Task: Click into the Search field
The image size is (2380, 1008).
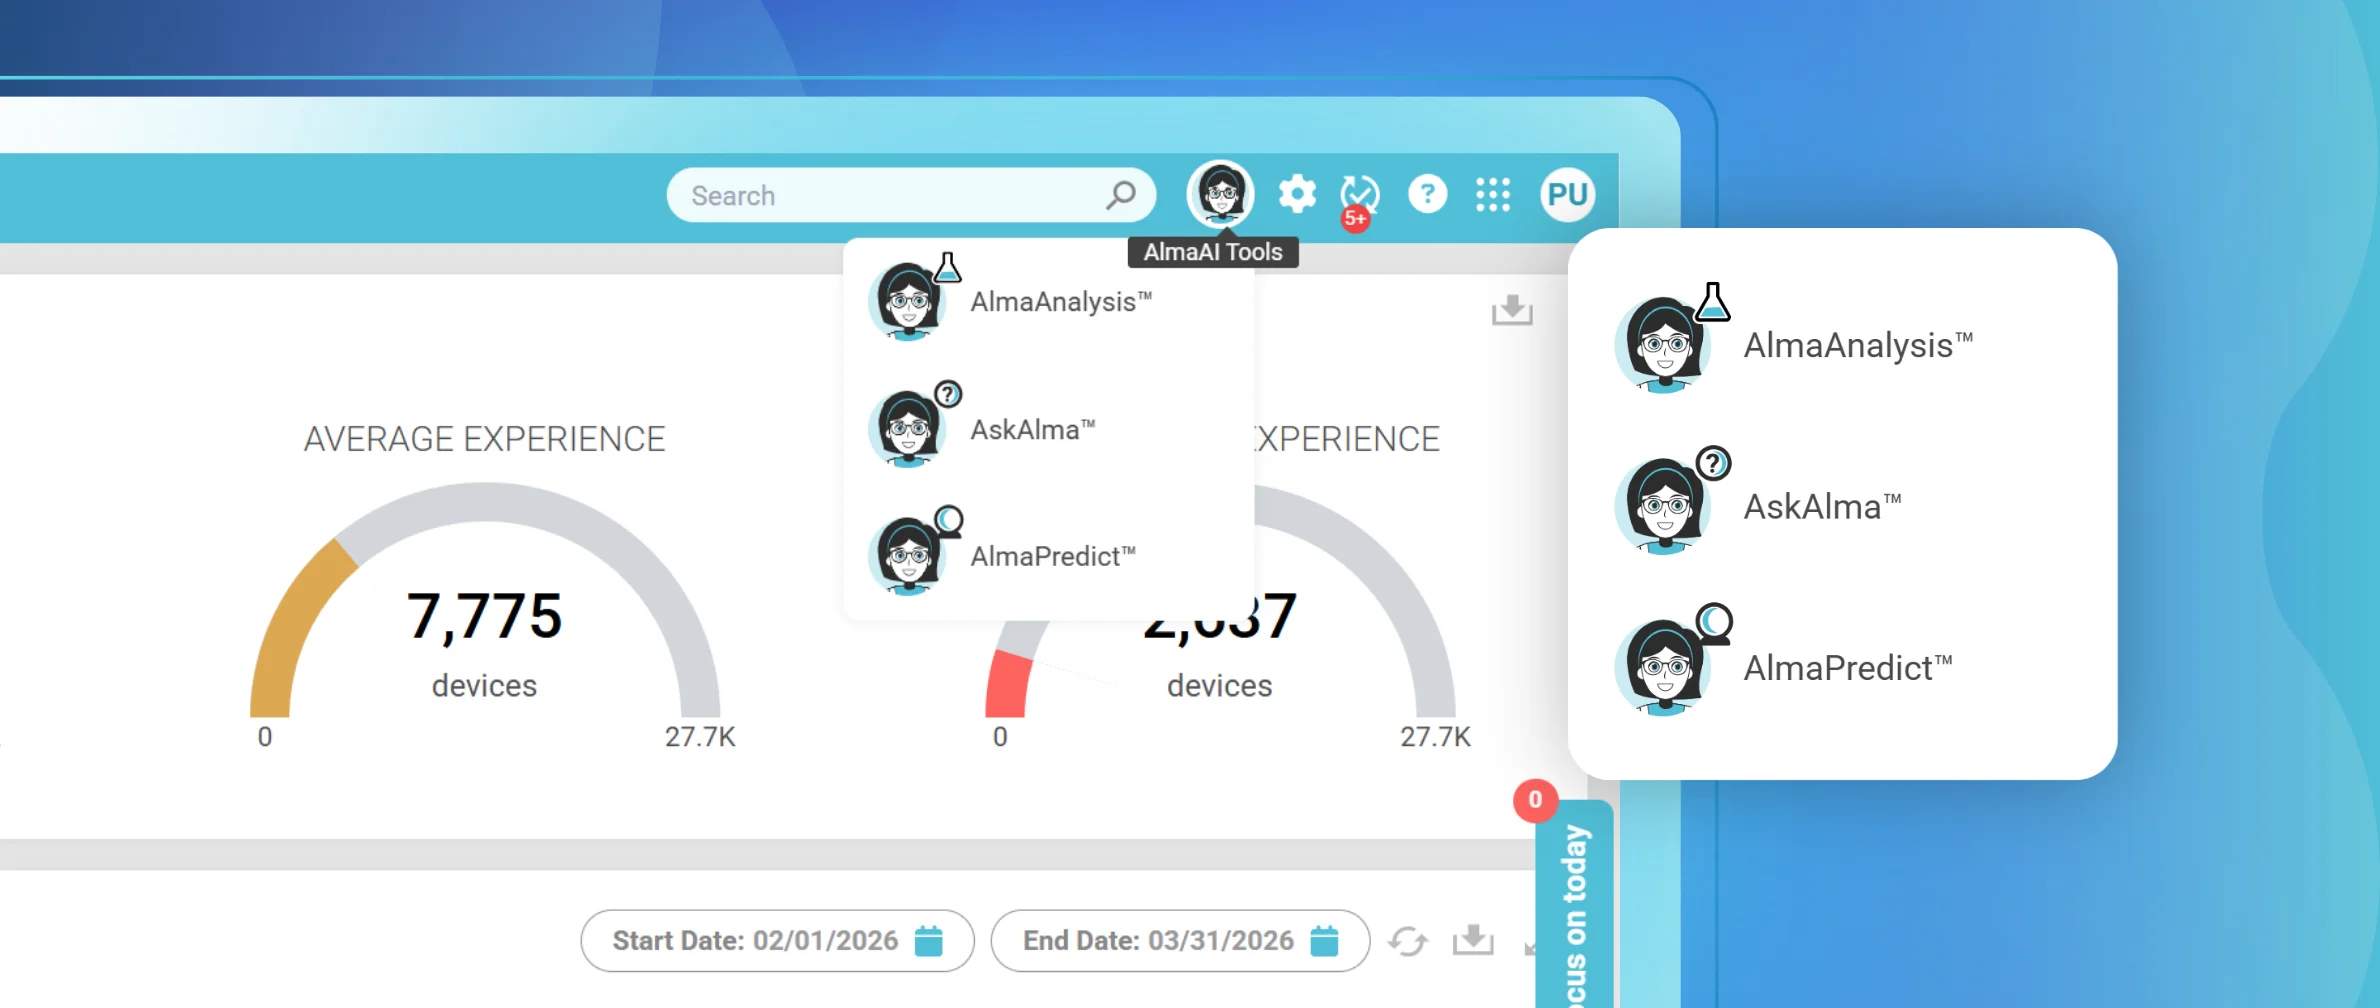Action: pyautogui.click(x=911, y=195)
